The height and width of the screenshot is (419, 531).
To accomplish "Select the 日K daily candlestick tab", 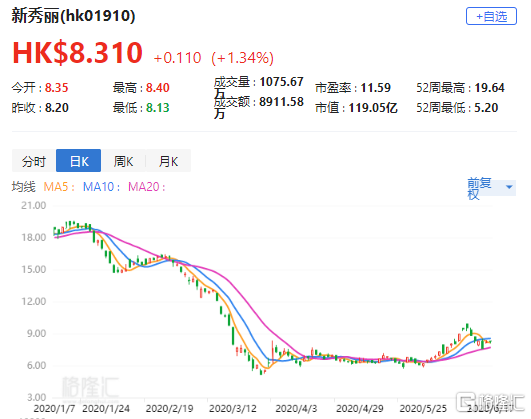I will [79, 161].
